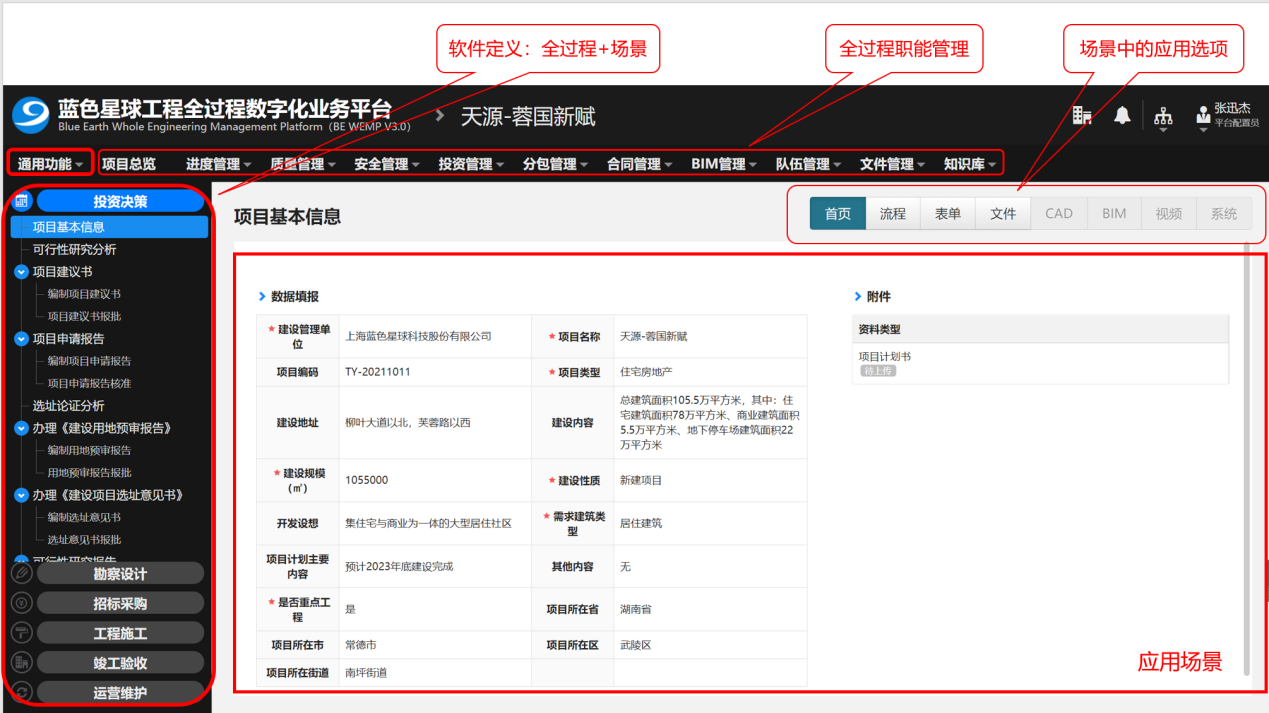This screenshot has height=713, width=1269.
Task: Collapse the 项目建议书 tree node
Action: [x=21, y=272]
